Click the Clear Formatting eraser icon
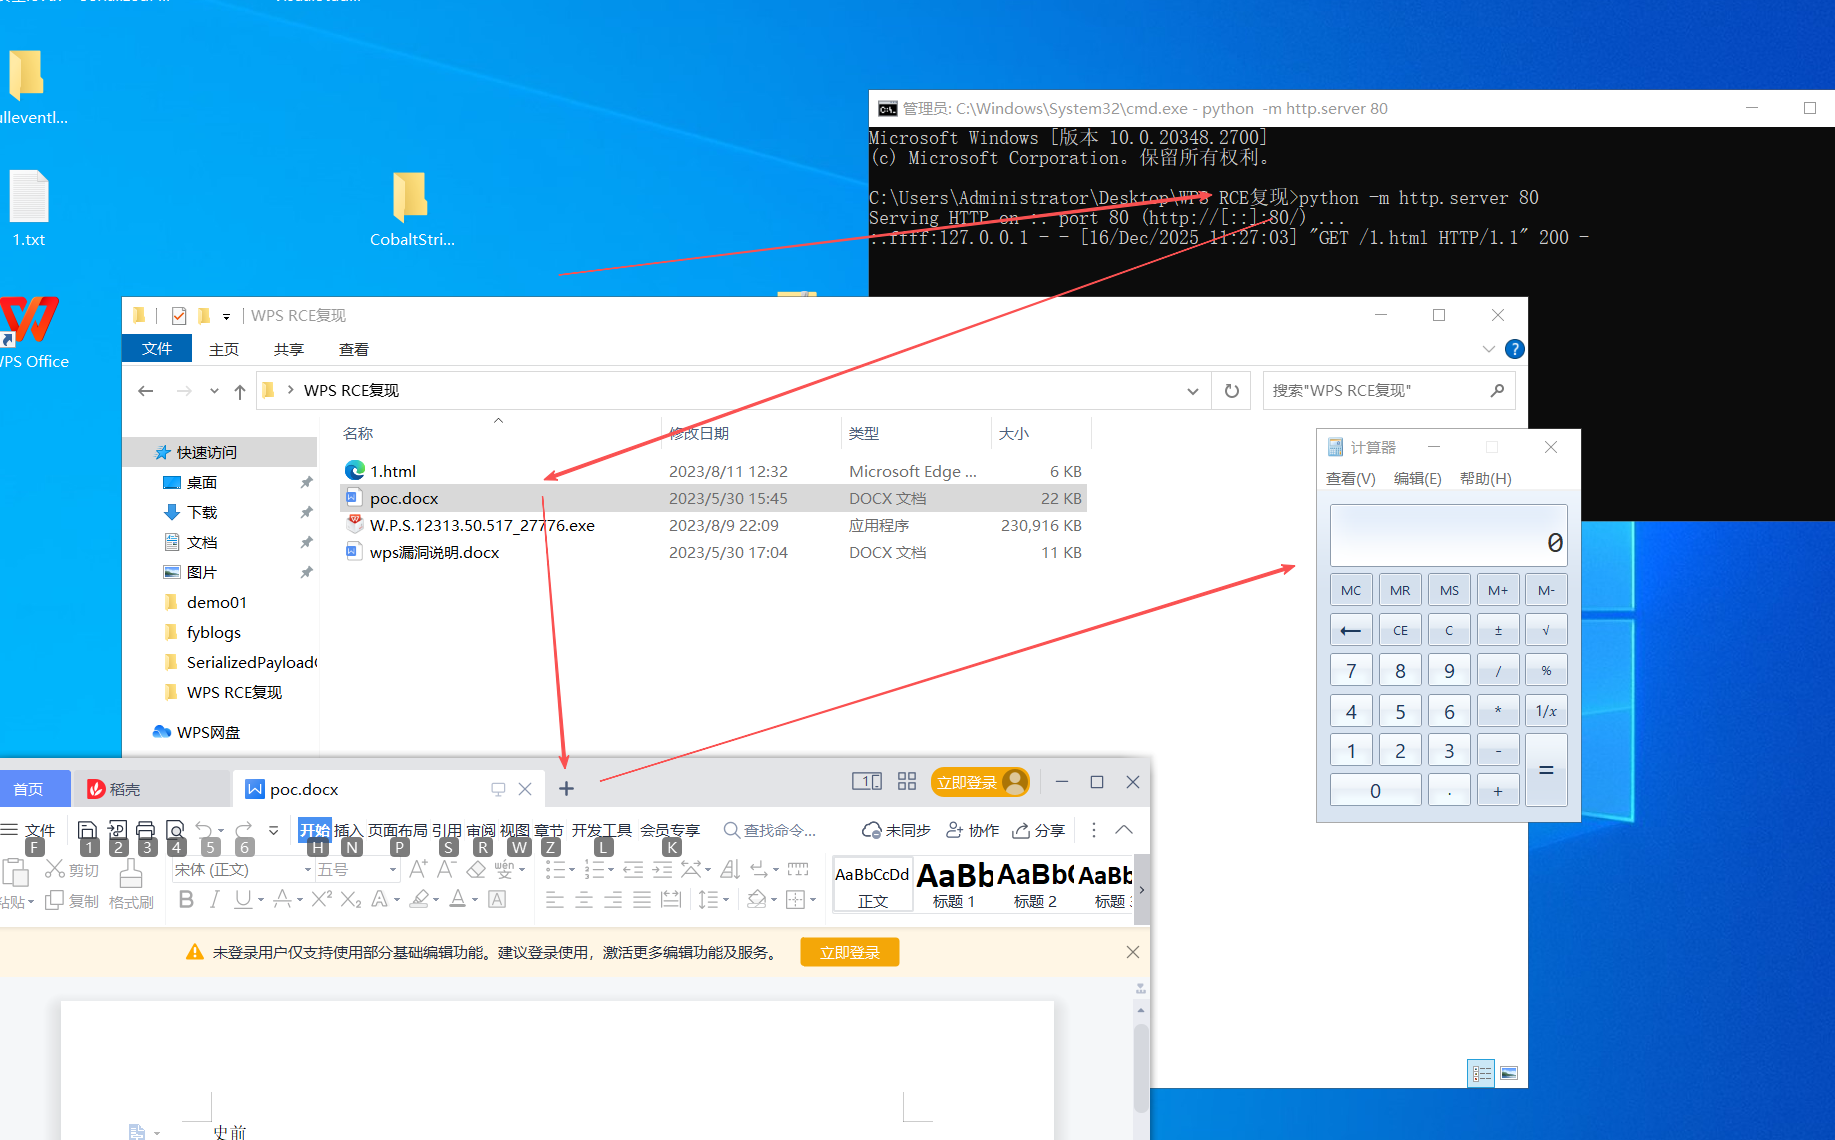 pos(477,869)
